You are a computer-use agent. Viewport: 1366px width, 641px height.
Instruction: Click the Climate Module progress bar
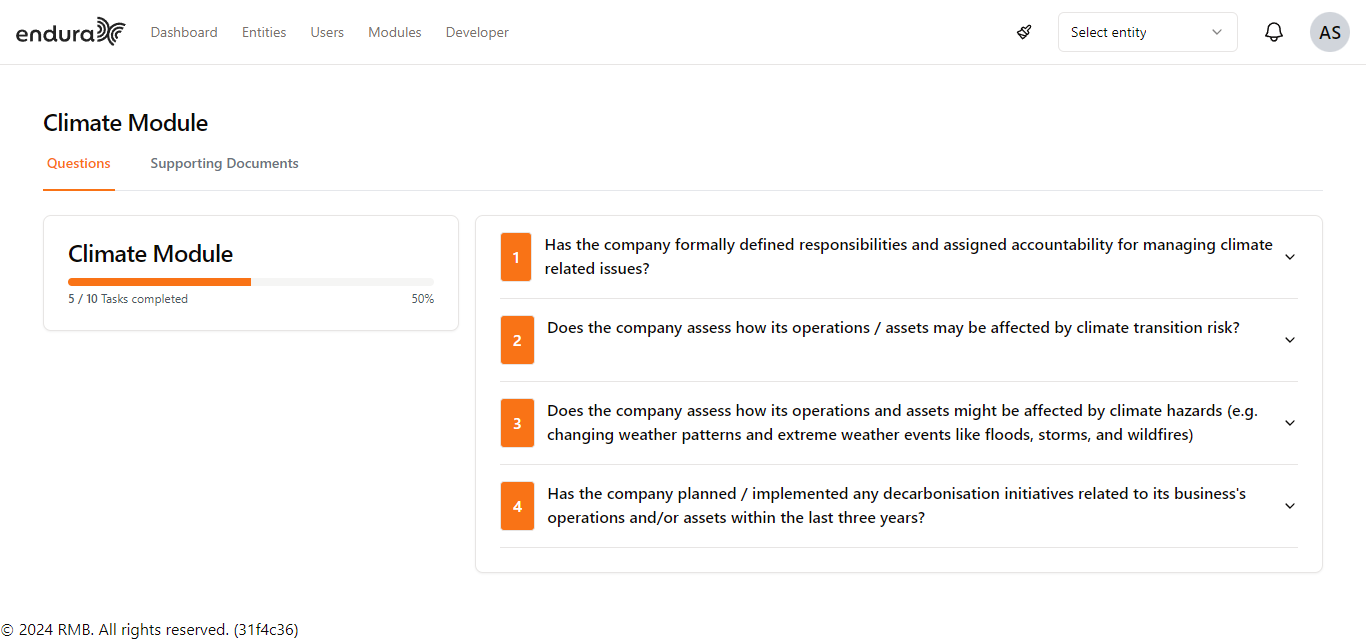[251, 282]
